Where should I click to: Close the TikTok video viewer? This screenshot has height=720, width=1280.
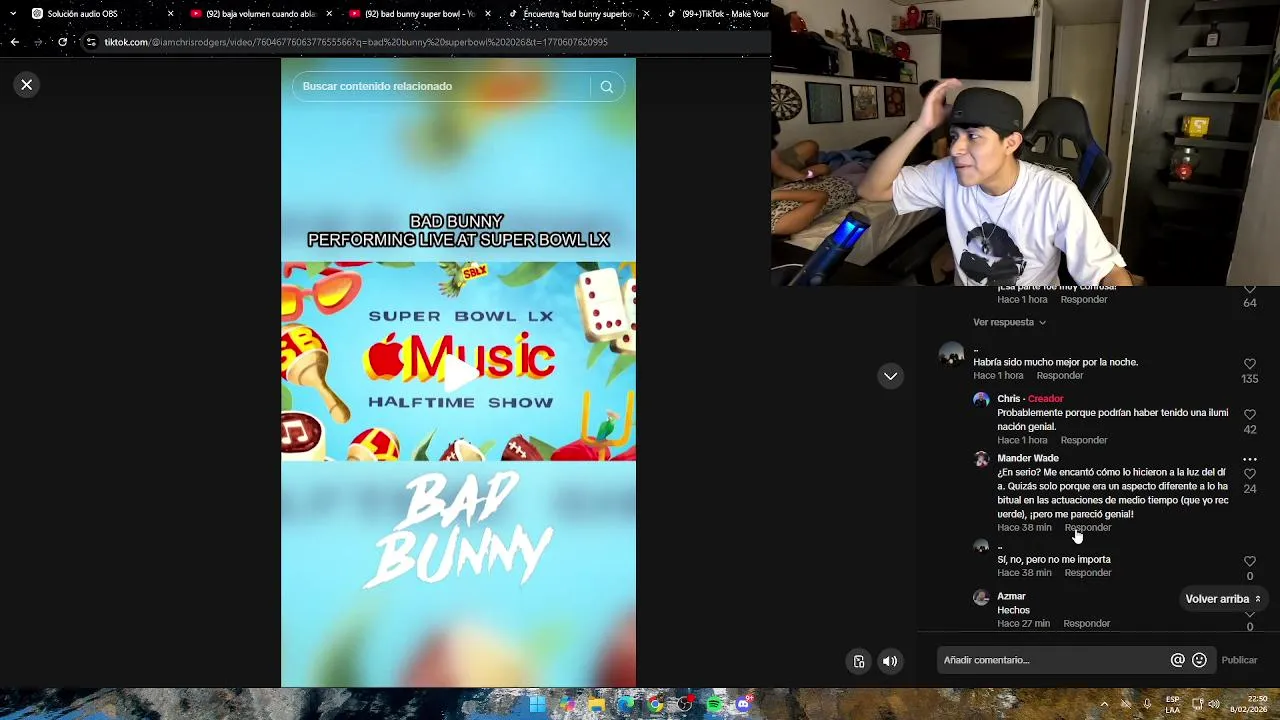tap(27, 85)
